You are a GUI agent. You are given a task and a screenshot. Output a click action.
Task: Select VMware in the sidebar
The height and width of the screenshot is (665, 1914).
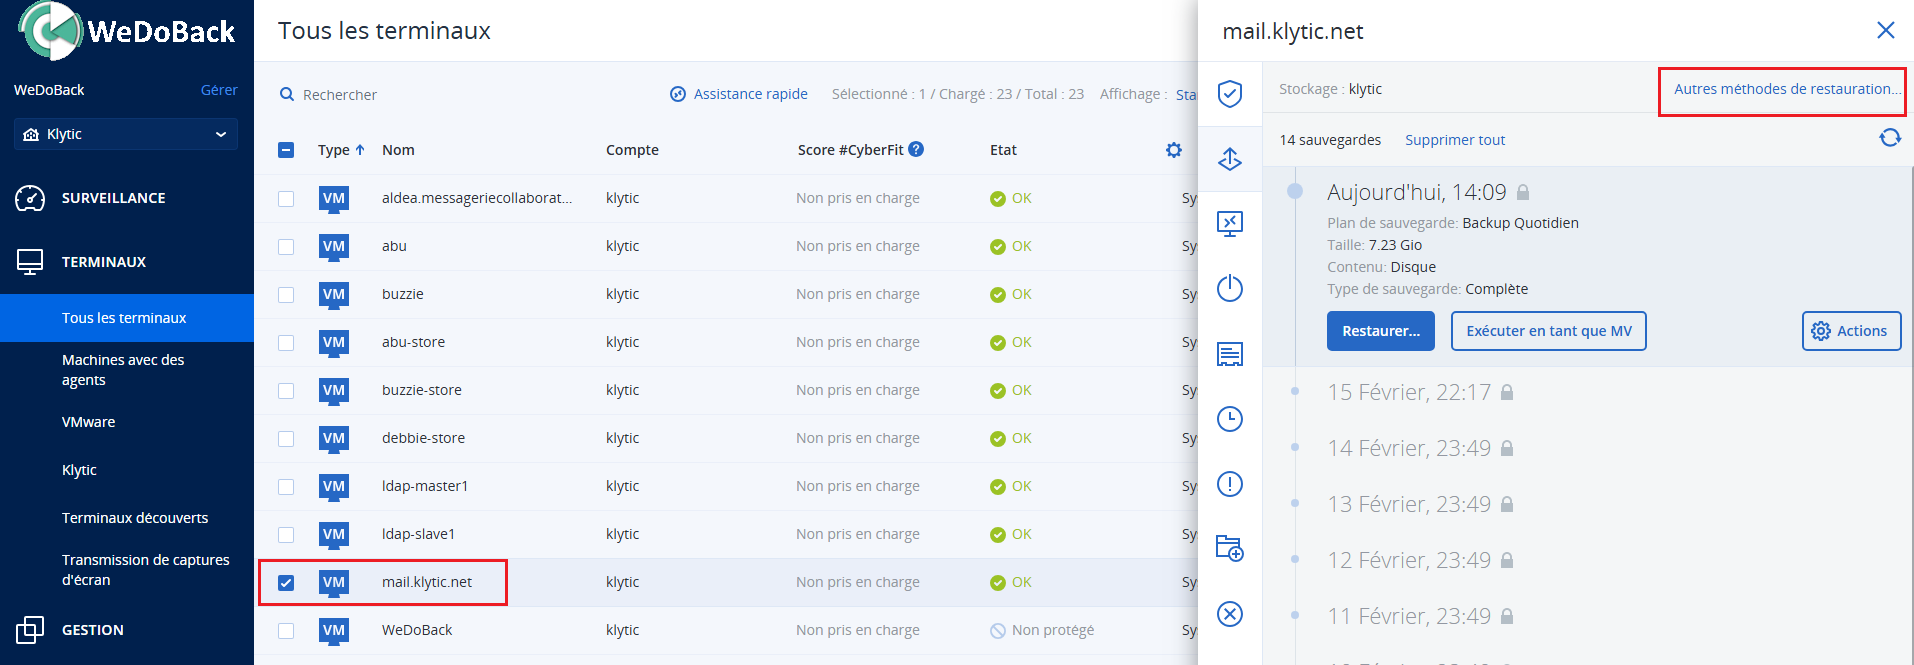pos(88,422)
